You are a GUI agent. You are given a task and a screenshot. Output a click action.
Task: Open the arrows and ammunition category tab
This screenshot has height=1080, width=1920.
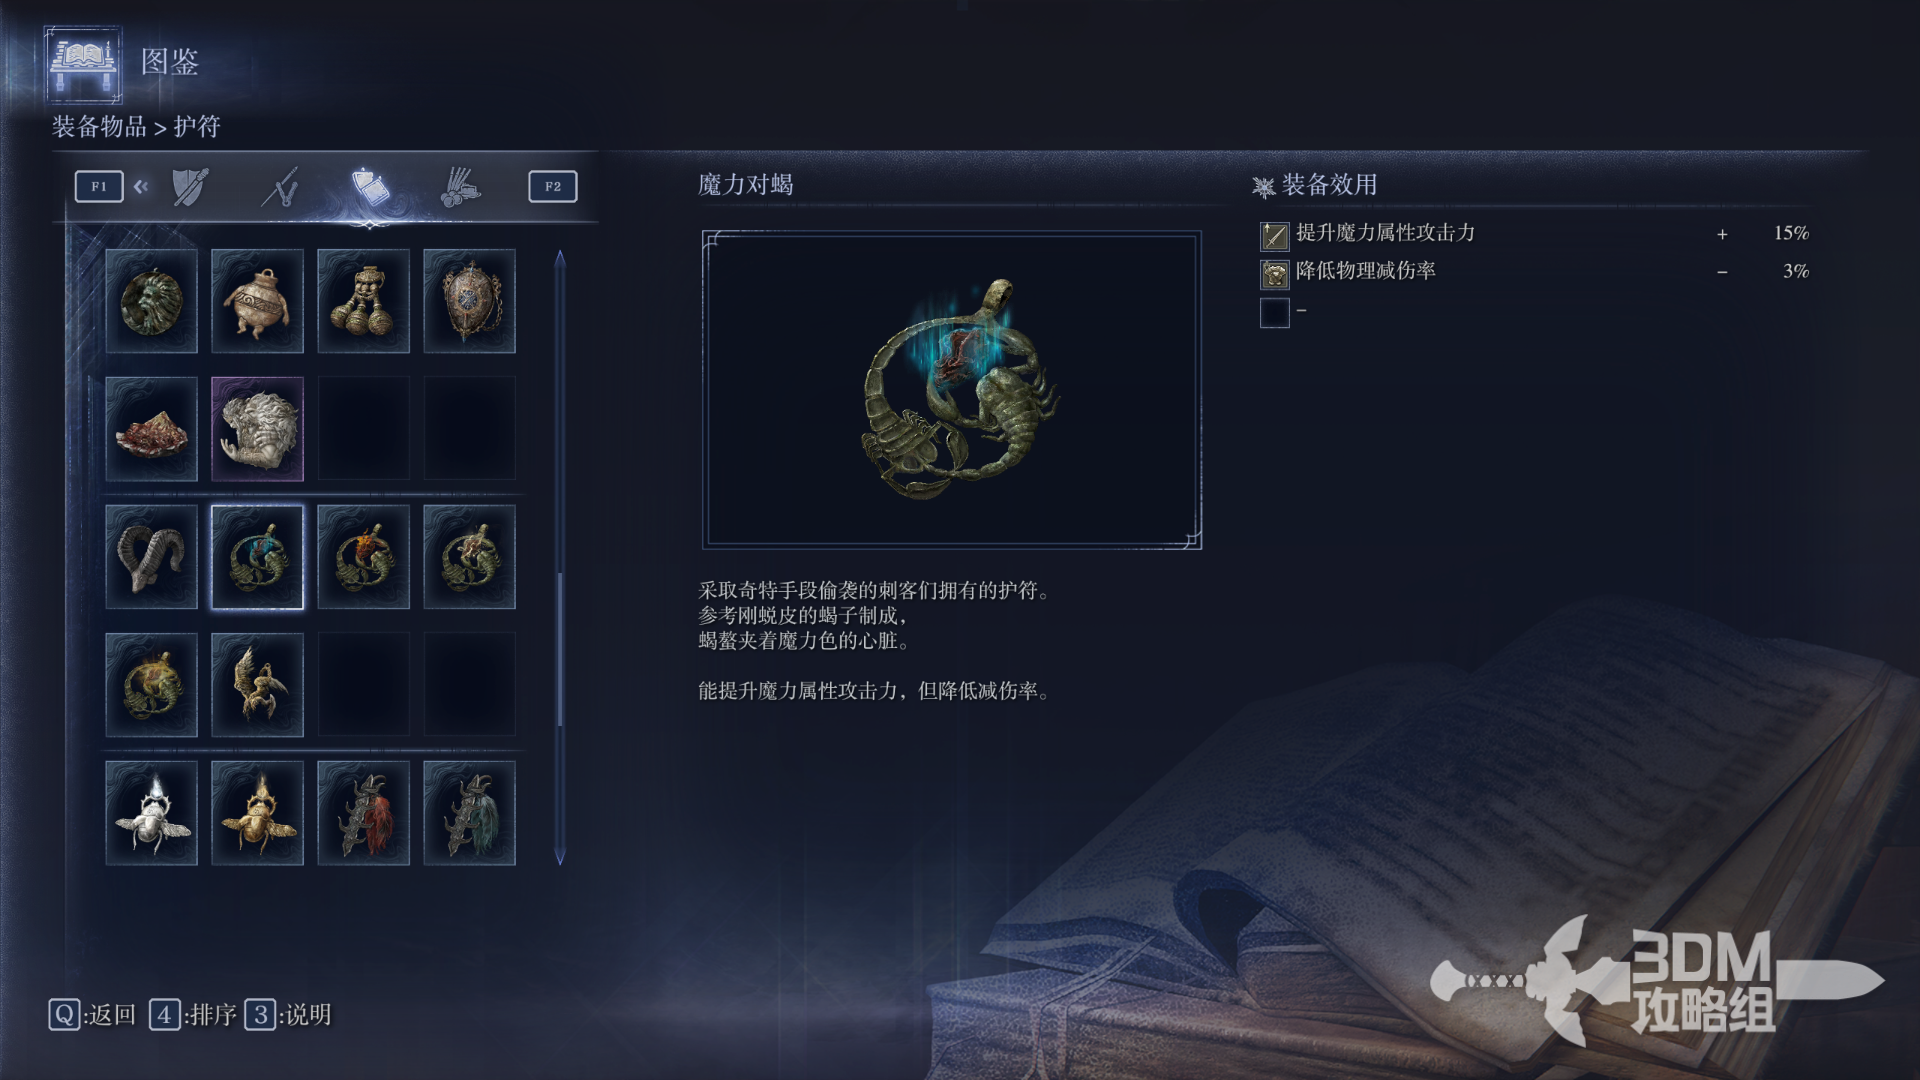tap(460, 187)
